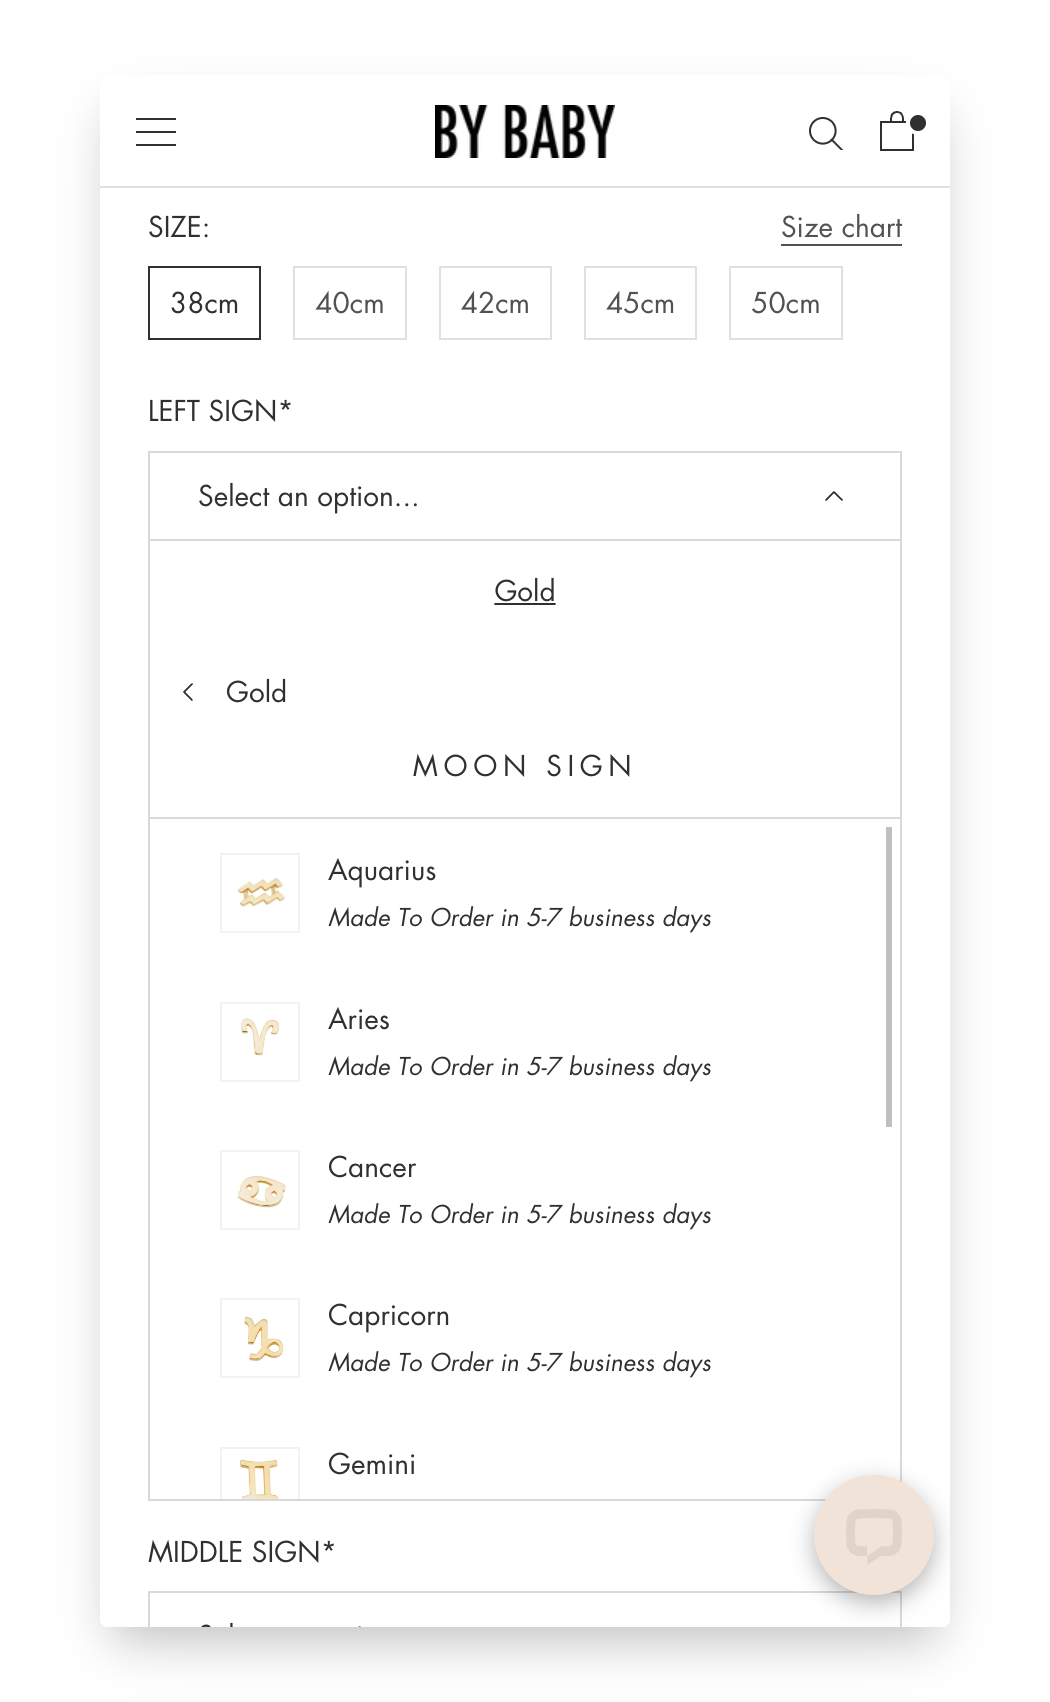Open the Size chart link
1050x1702 pixels.
pos(841,228)
